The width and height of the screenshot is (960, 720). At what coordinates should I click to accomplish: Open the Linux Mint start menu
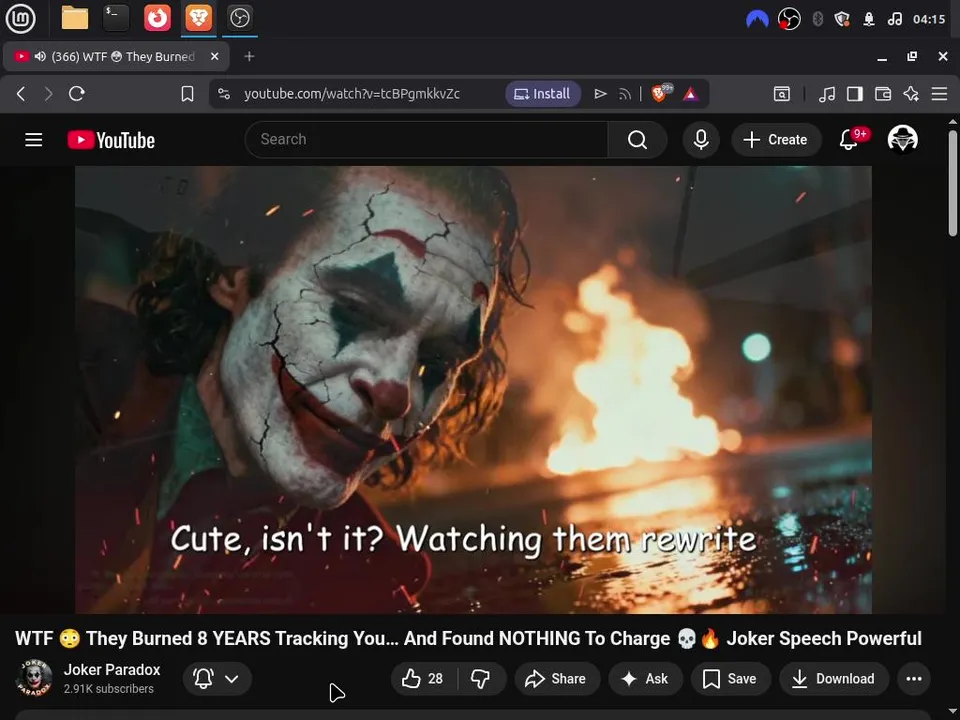click(x=20, y=18)
